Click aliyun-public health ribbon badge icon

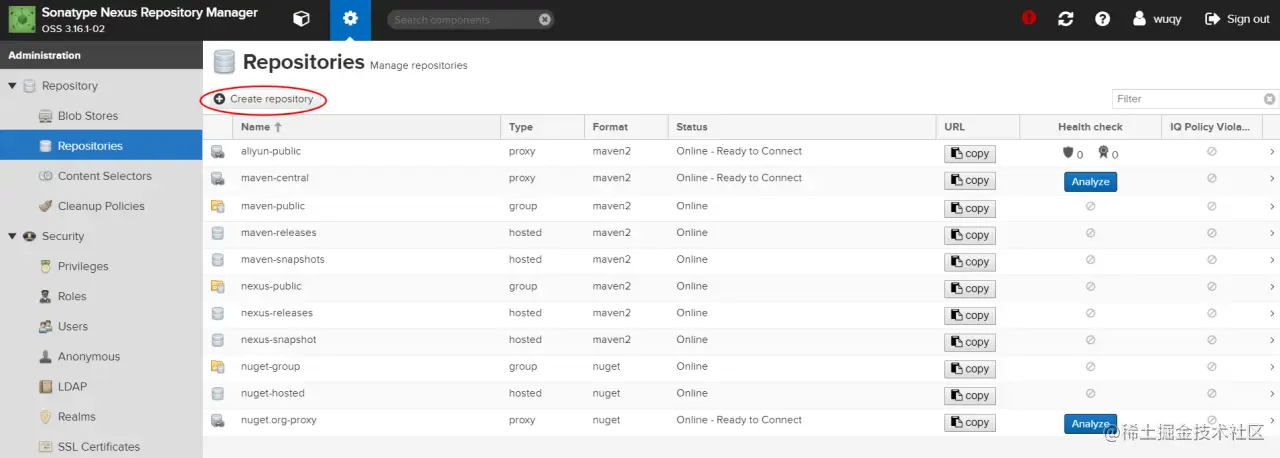1103,153
